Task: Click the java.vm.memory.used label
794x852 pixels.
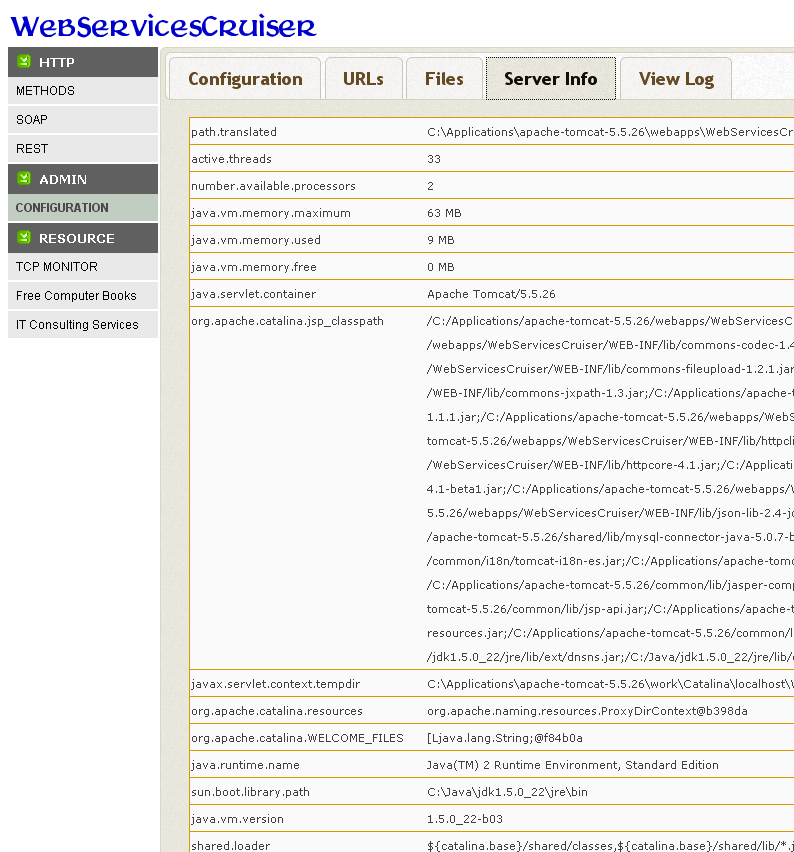Action: point(256,240)
